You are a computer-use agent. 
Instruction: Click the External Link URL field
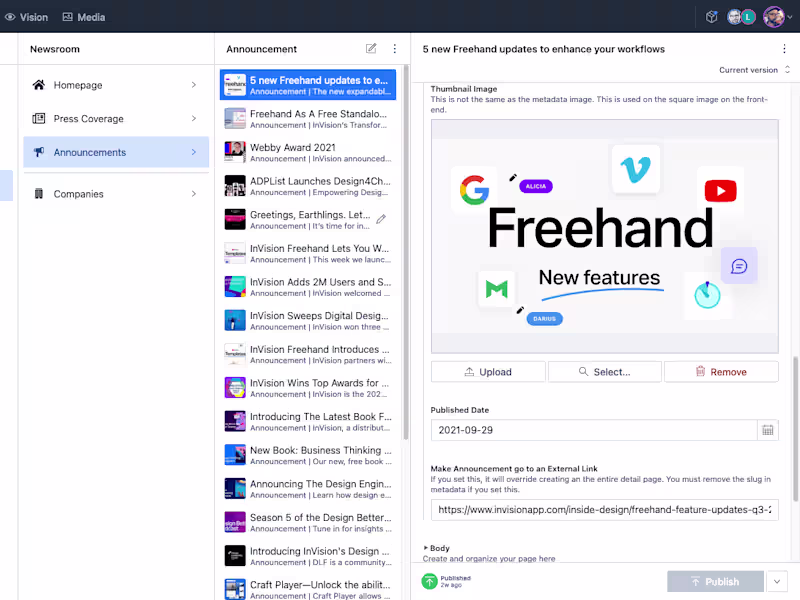(x=605, y=510)
